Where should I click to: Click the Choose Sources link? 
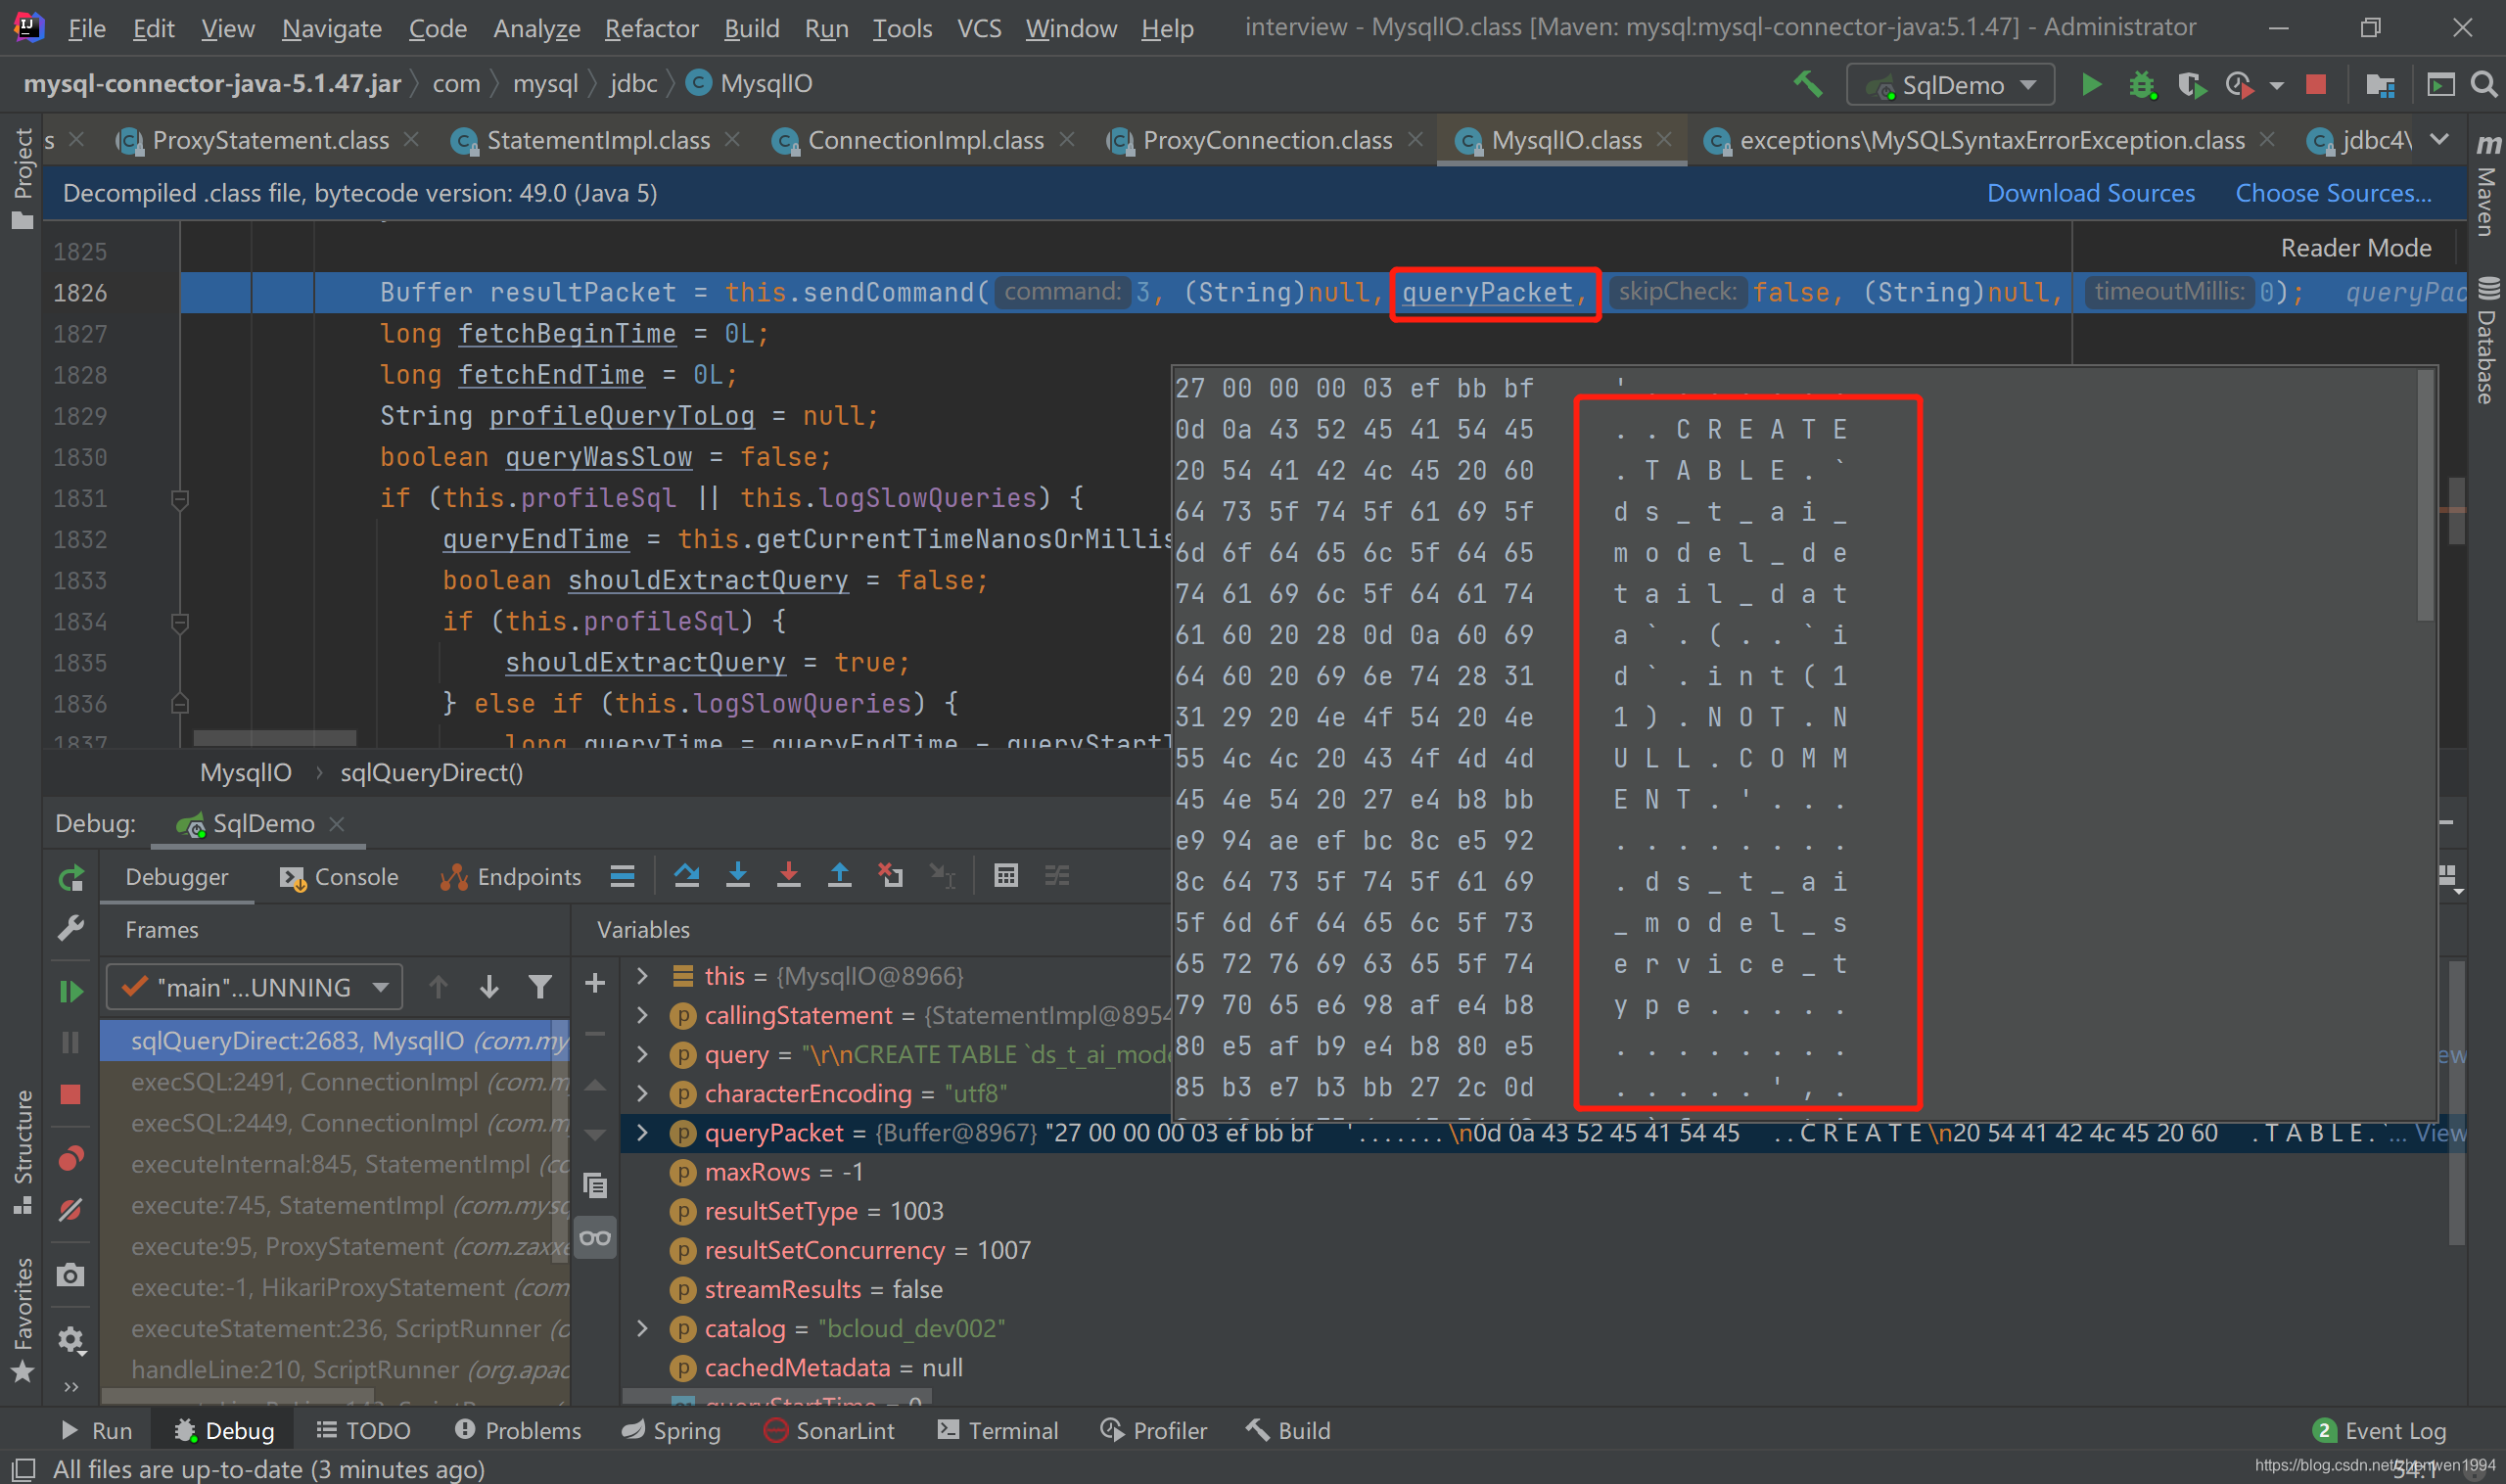pyautogui.click(x=2333, y=193)
